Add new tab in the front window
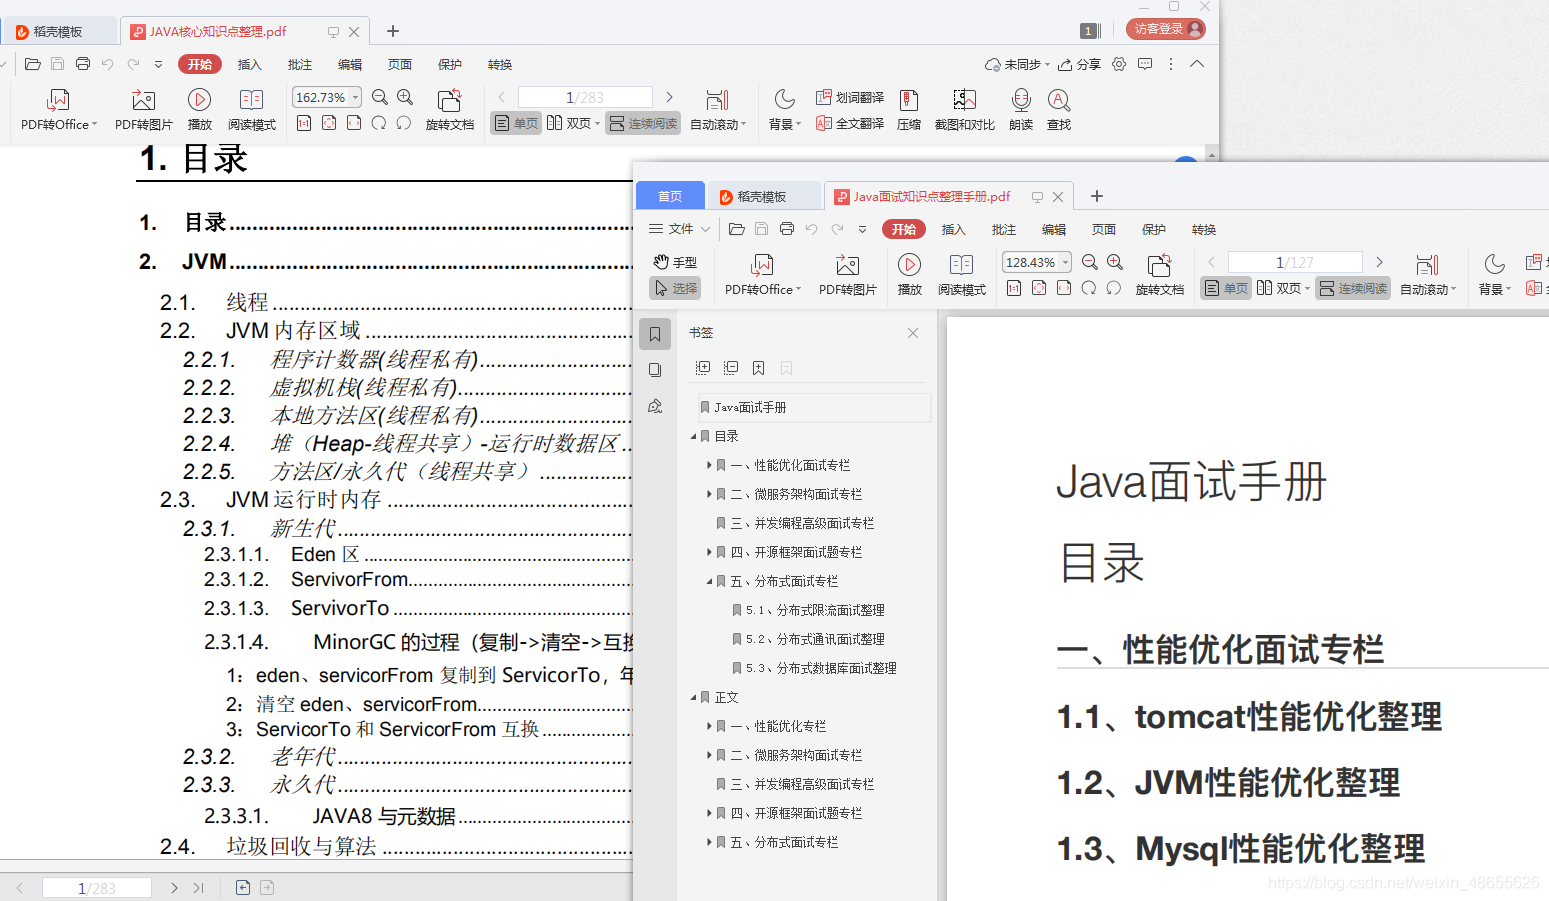This screenshot has width=1549, height=901. pos(1097,196)
